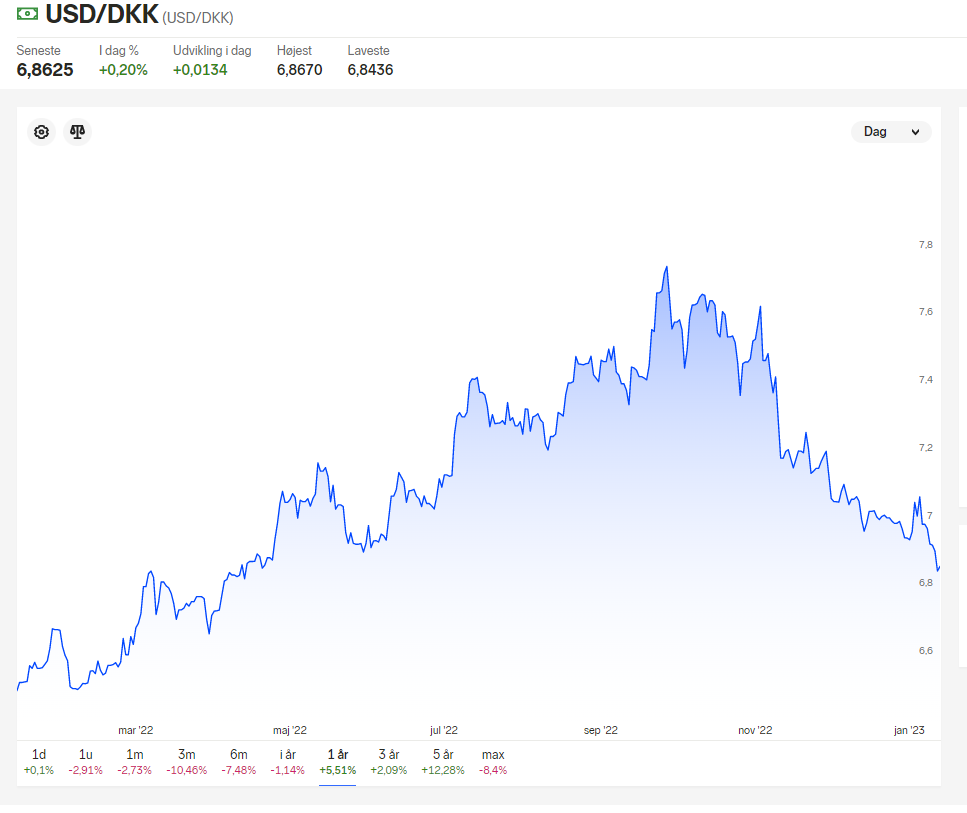
Task: Click the 'sep '22' axis label
Action: coord(601,730)
